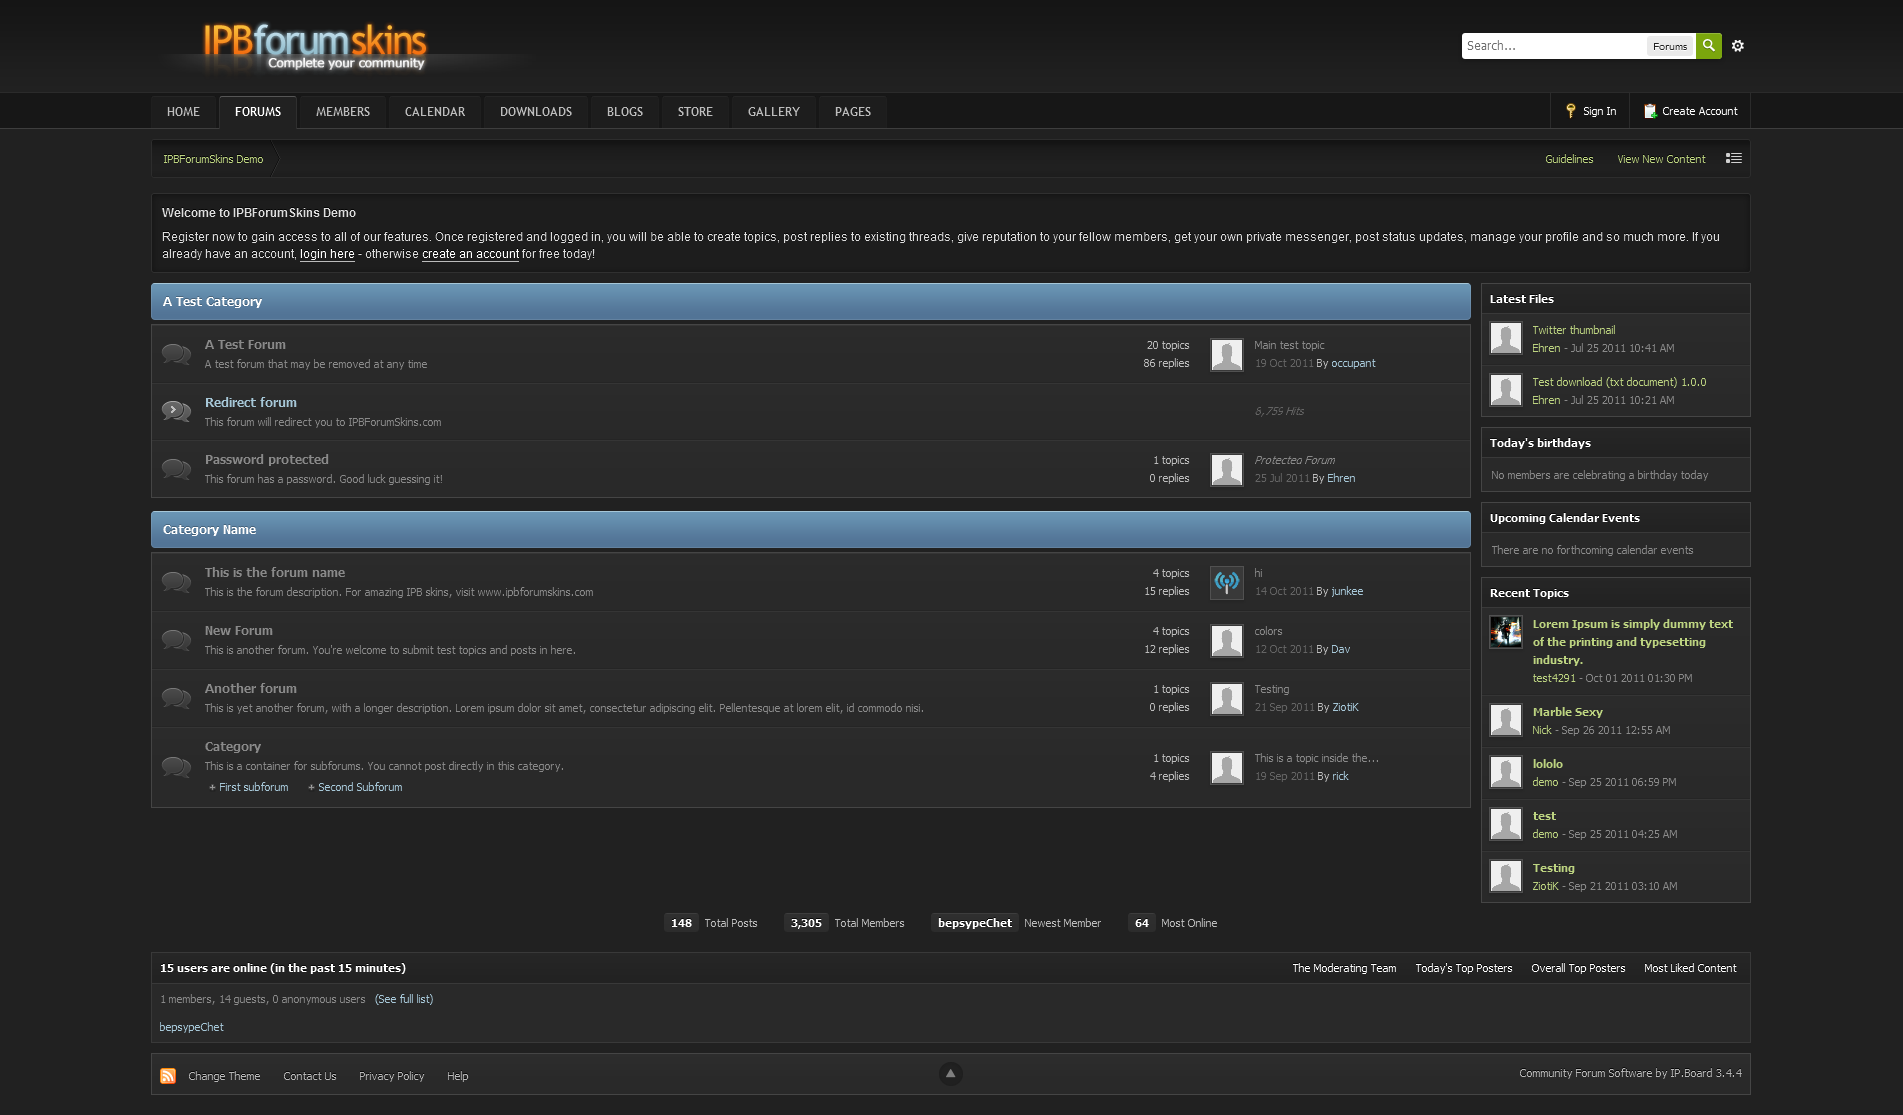Click New Forum speech bubble icon
This screenshot has height=1115, width=1903.
click(176, 640)
